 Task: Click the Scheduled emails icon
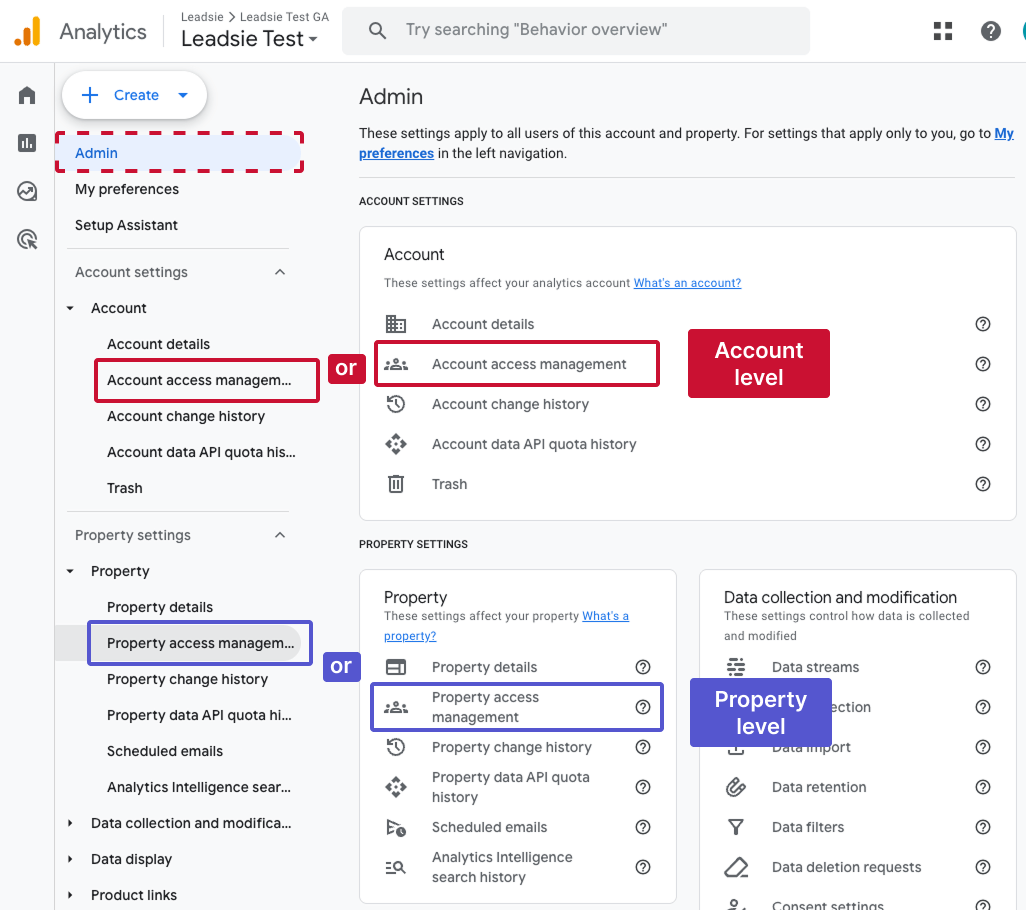pos(396,828)
